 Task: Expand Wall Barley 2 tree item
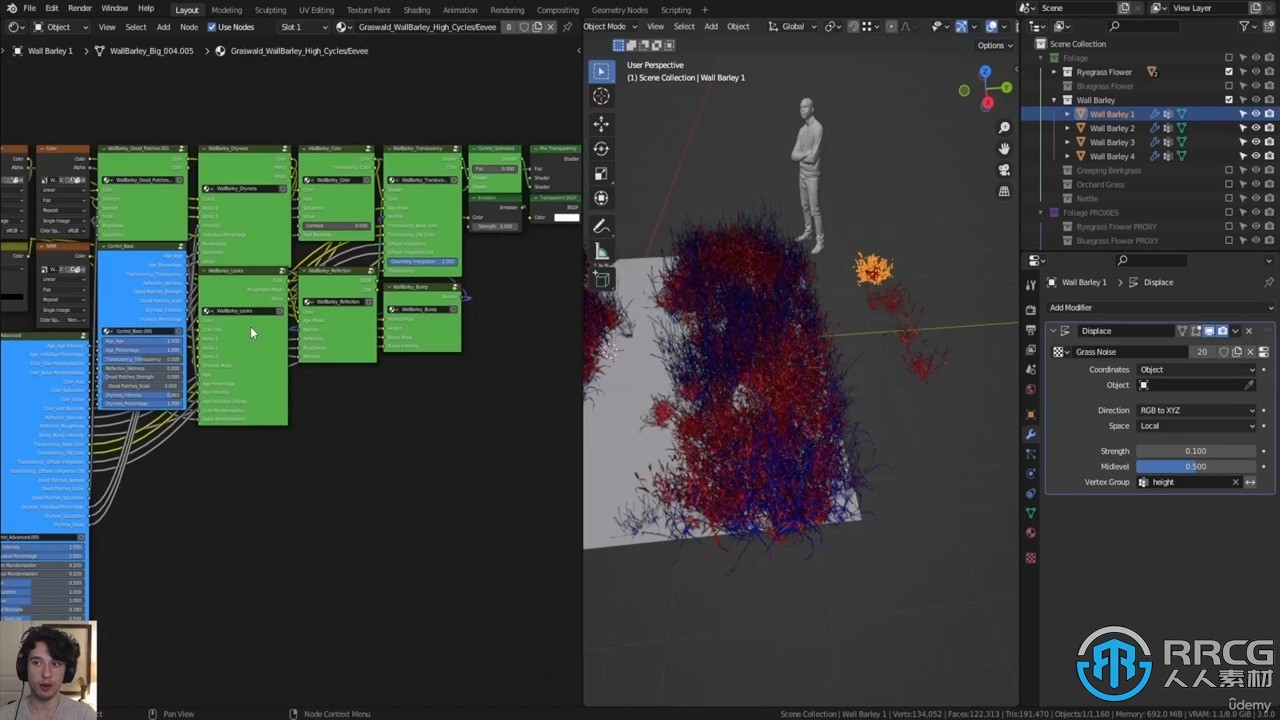1067,128
